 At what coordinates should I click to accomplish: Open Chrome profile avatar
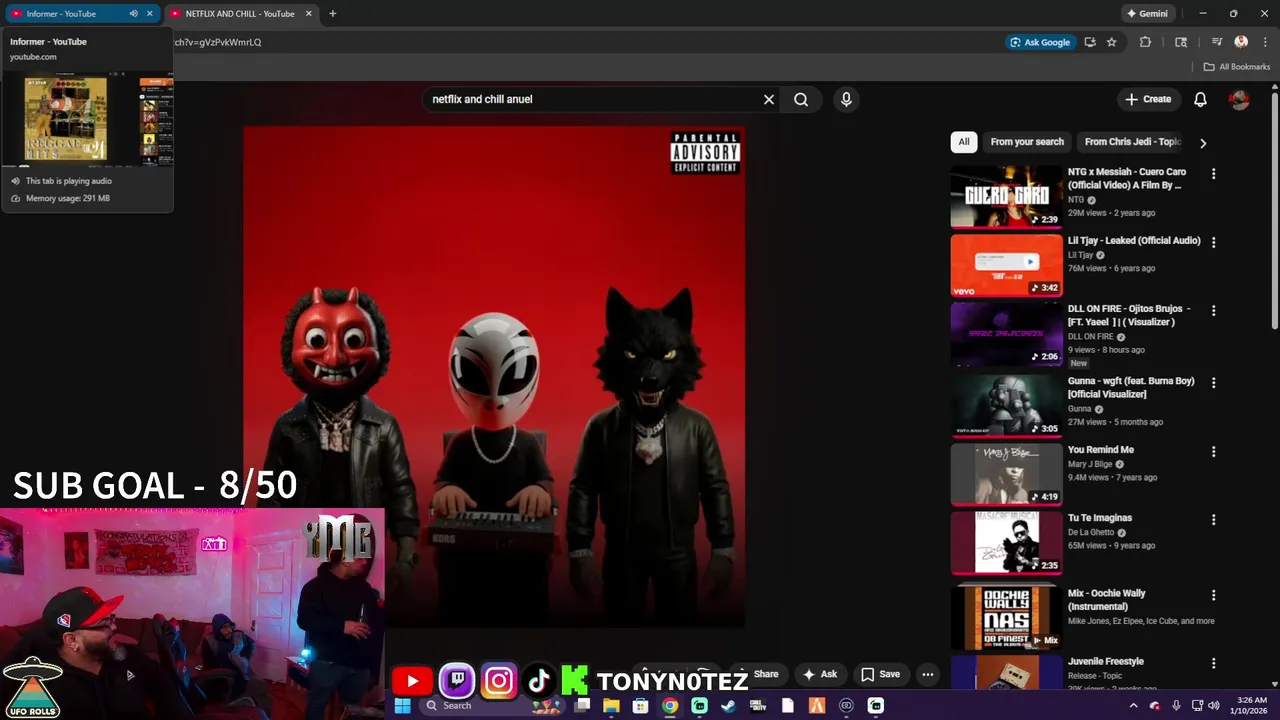pos(1241,42)
